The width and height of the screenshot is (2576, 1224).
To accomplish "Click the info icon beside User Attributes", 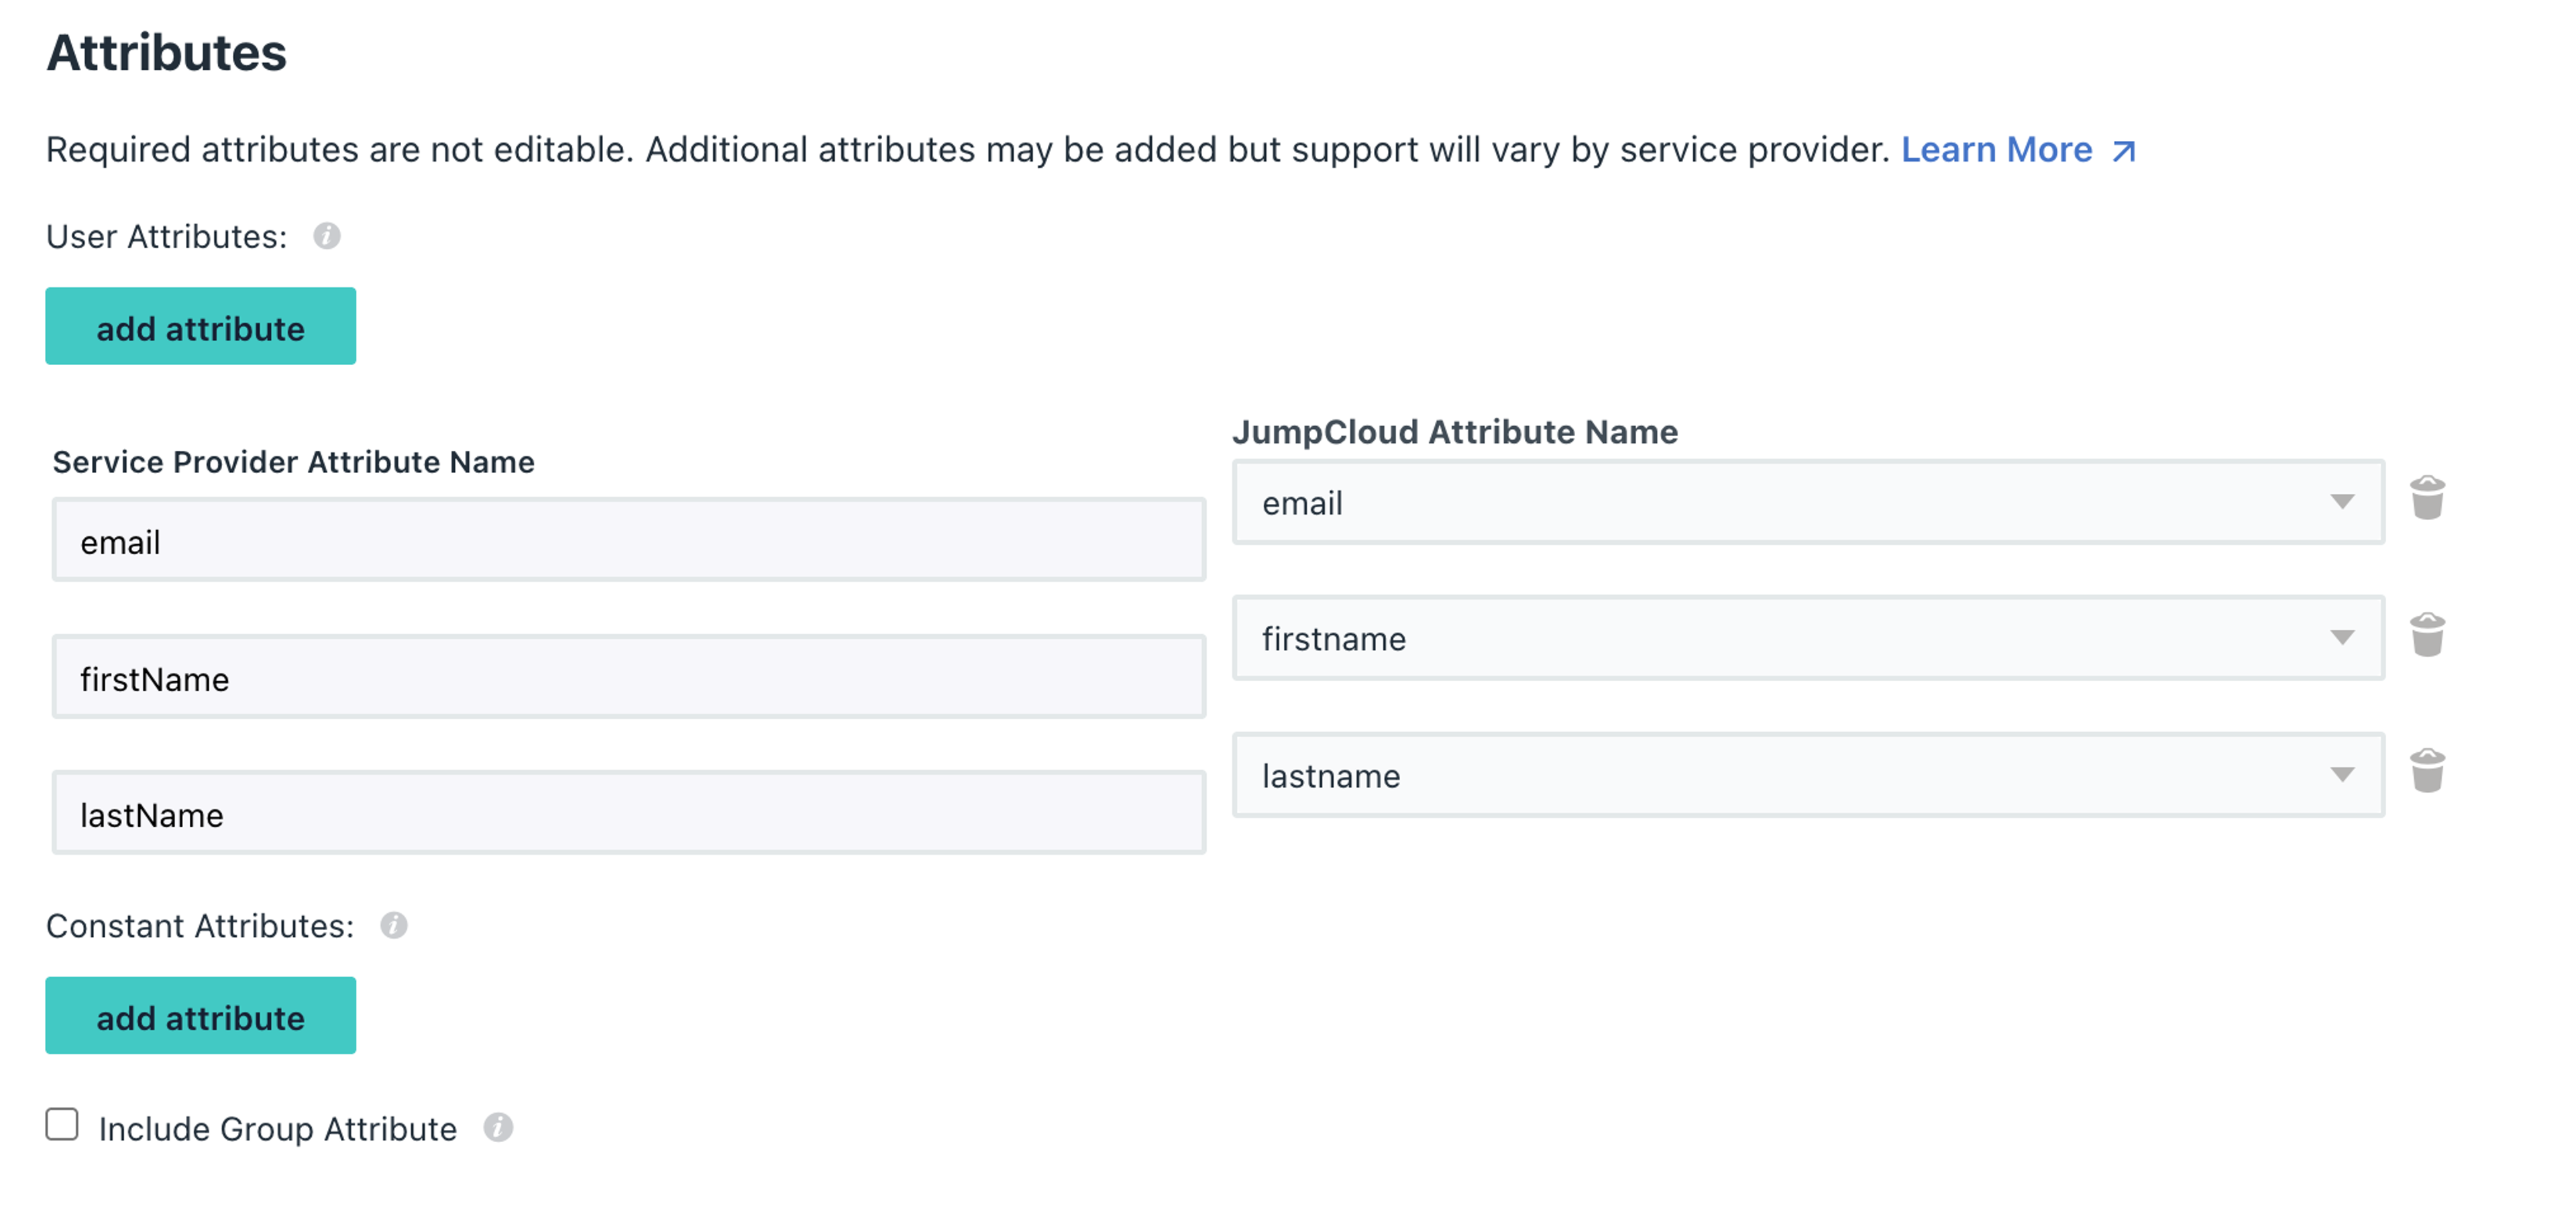I will click(327, 236).
